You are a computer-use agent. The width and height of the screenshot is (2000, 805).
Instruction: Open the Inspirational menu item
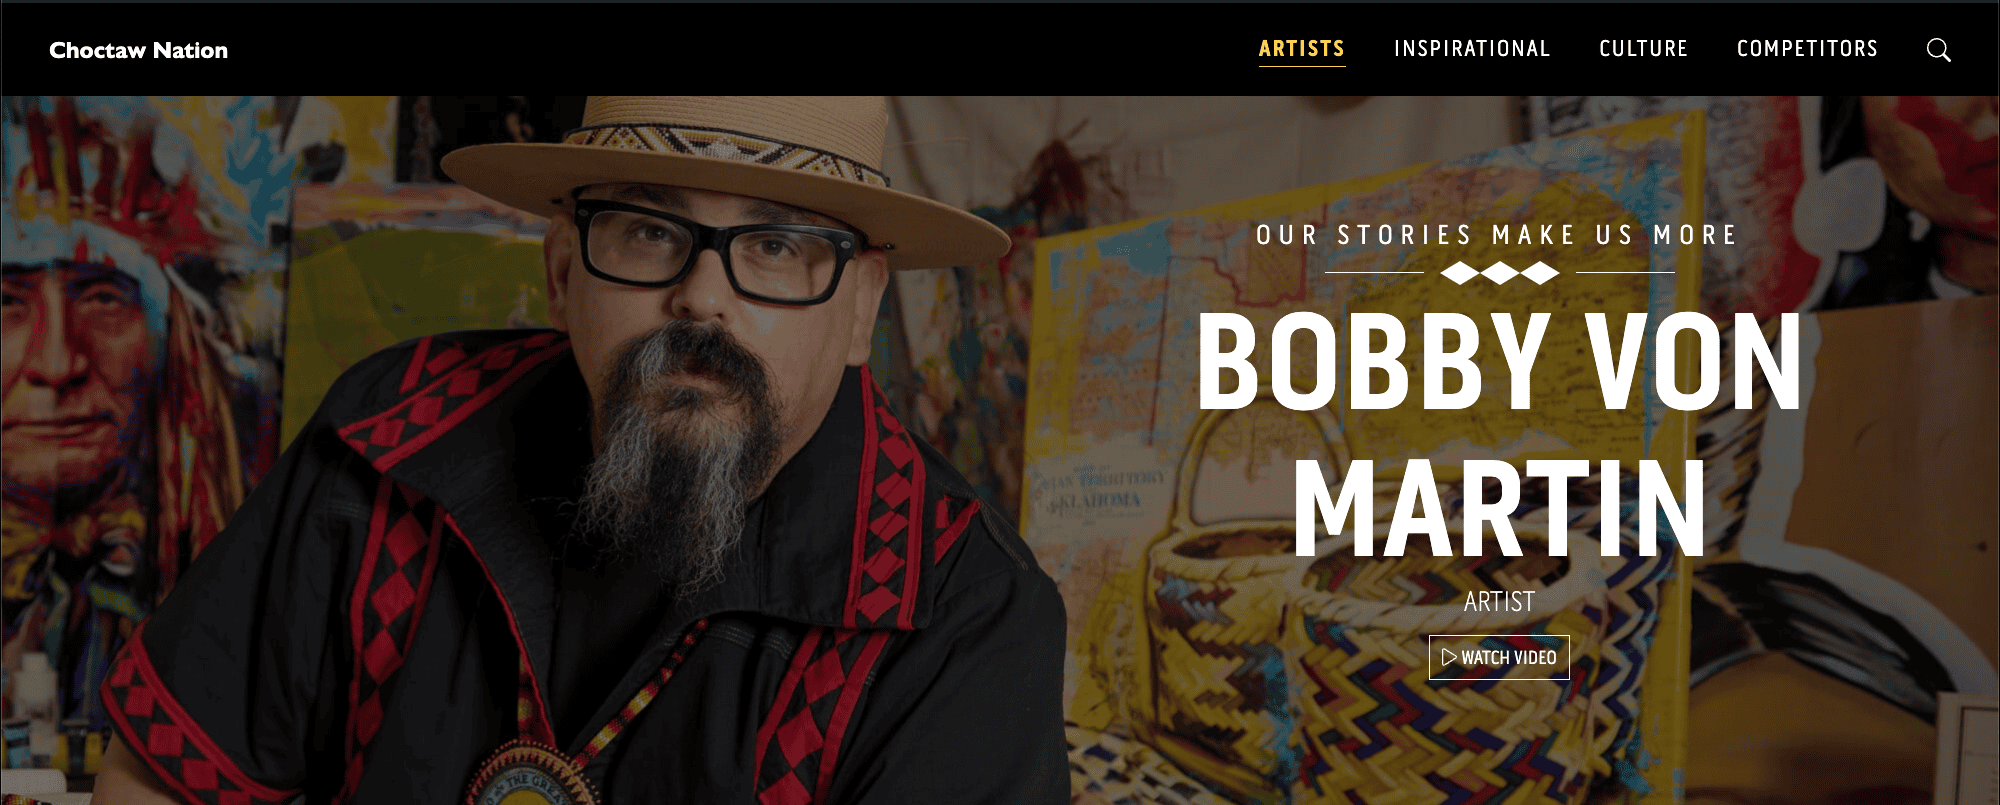(1472, 49)
